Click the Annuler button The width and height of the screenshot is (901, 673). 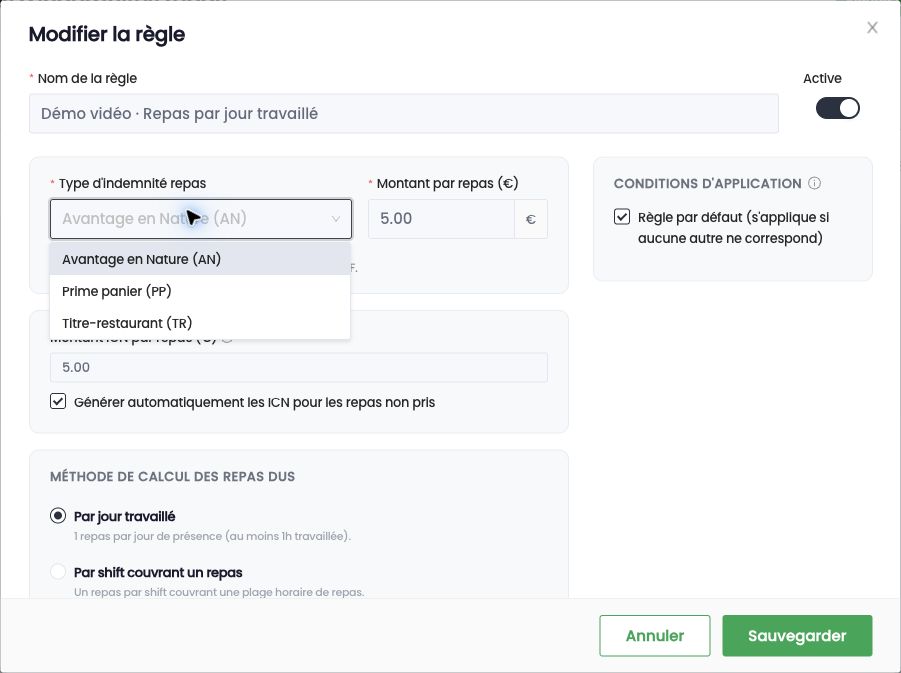654,636
